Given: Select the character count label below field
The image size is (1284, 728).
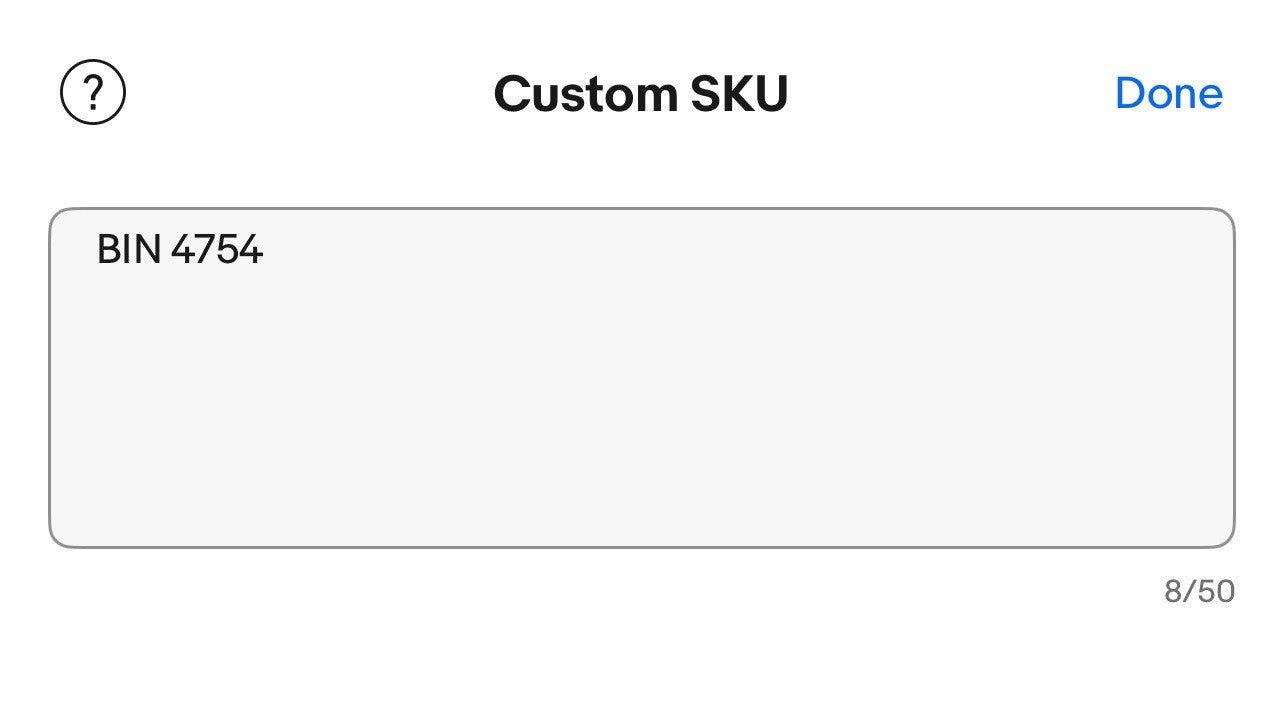Looking at the screenshot, I should pyautogui.click(x=1199, y=591).
